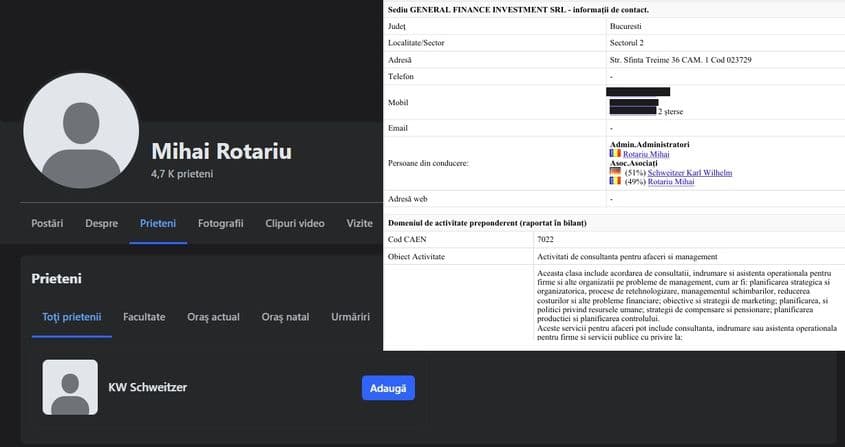Screen dimensions: 845x447
Task: Click the '2 șterse' mobile note
Action: [670, 112]
